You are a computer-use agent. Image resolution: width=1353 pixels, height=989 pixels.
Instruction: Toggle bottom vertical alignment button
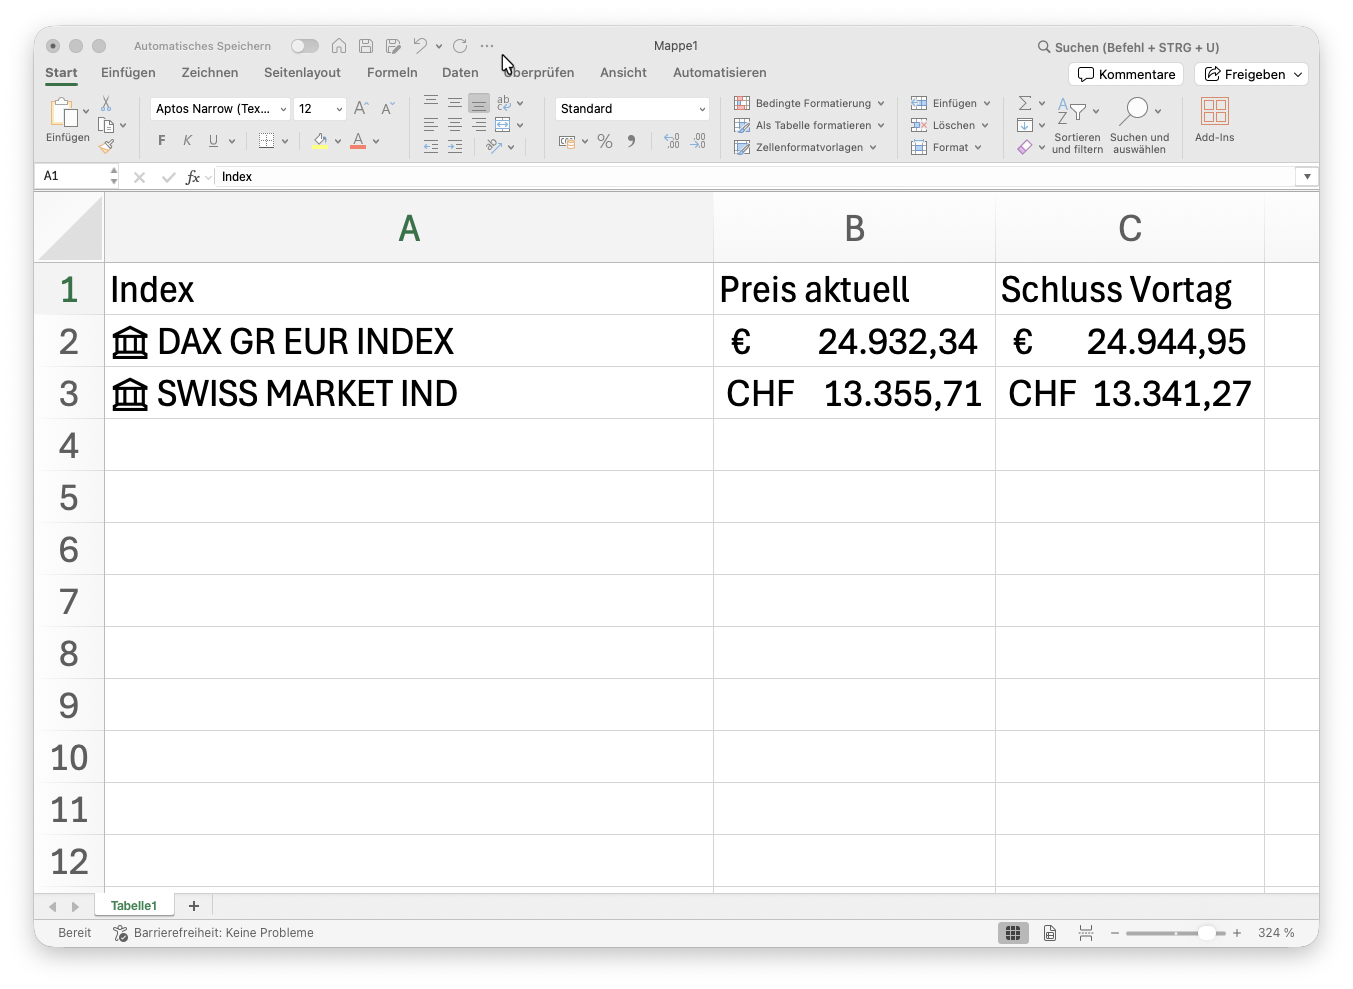click(x=479, y=103)
